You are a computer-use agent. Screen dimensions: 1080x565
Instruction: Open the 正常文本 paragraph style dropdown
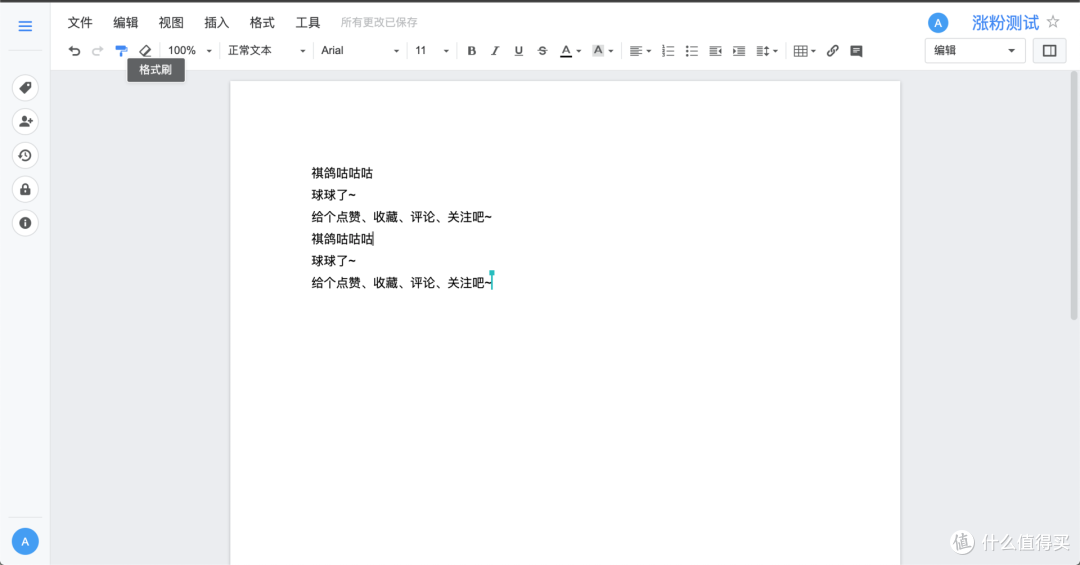(267, 51)
